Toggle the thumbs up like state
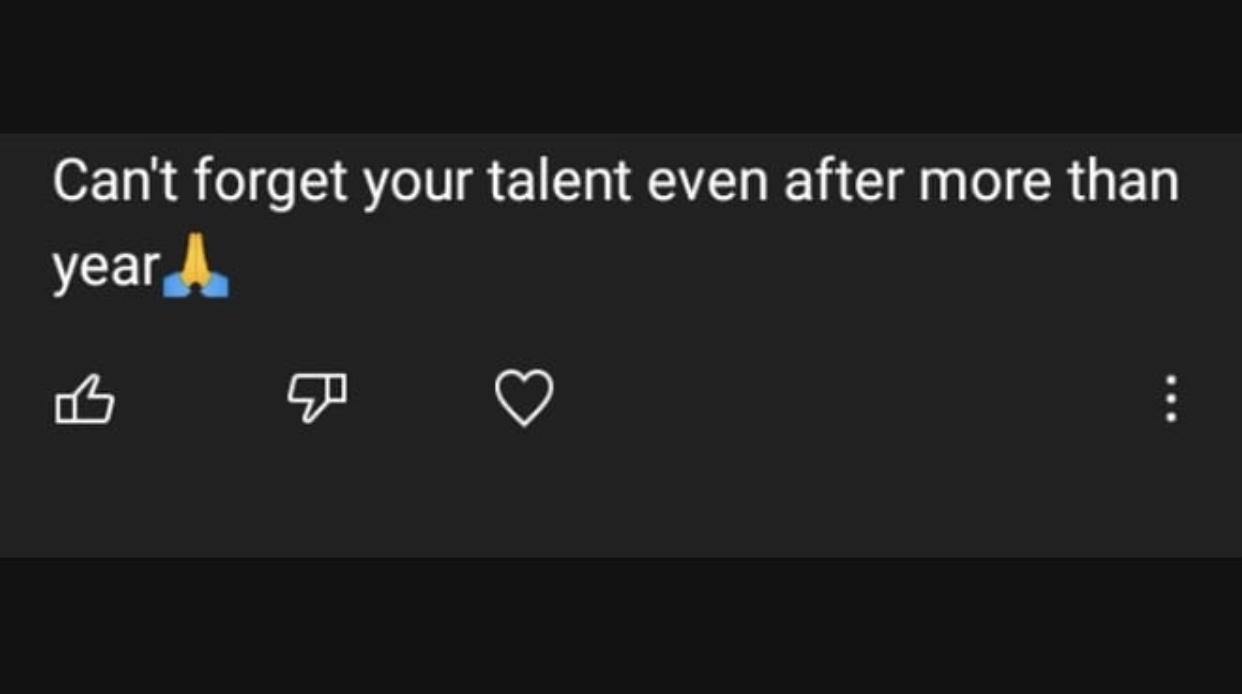 coord(84,399)
